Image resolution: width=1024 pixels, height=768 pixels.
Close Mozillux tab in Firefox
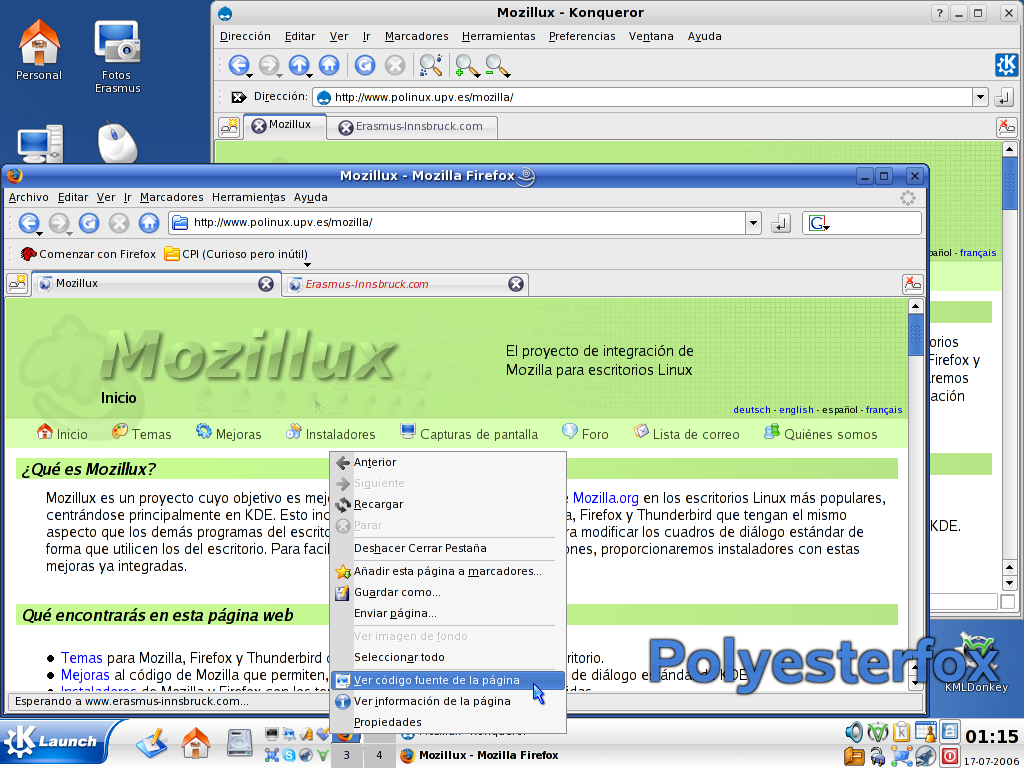click(x=266, y=283)
